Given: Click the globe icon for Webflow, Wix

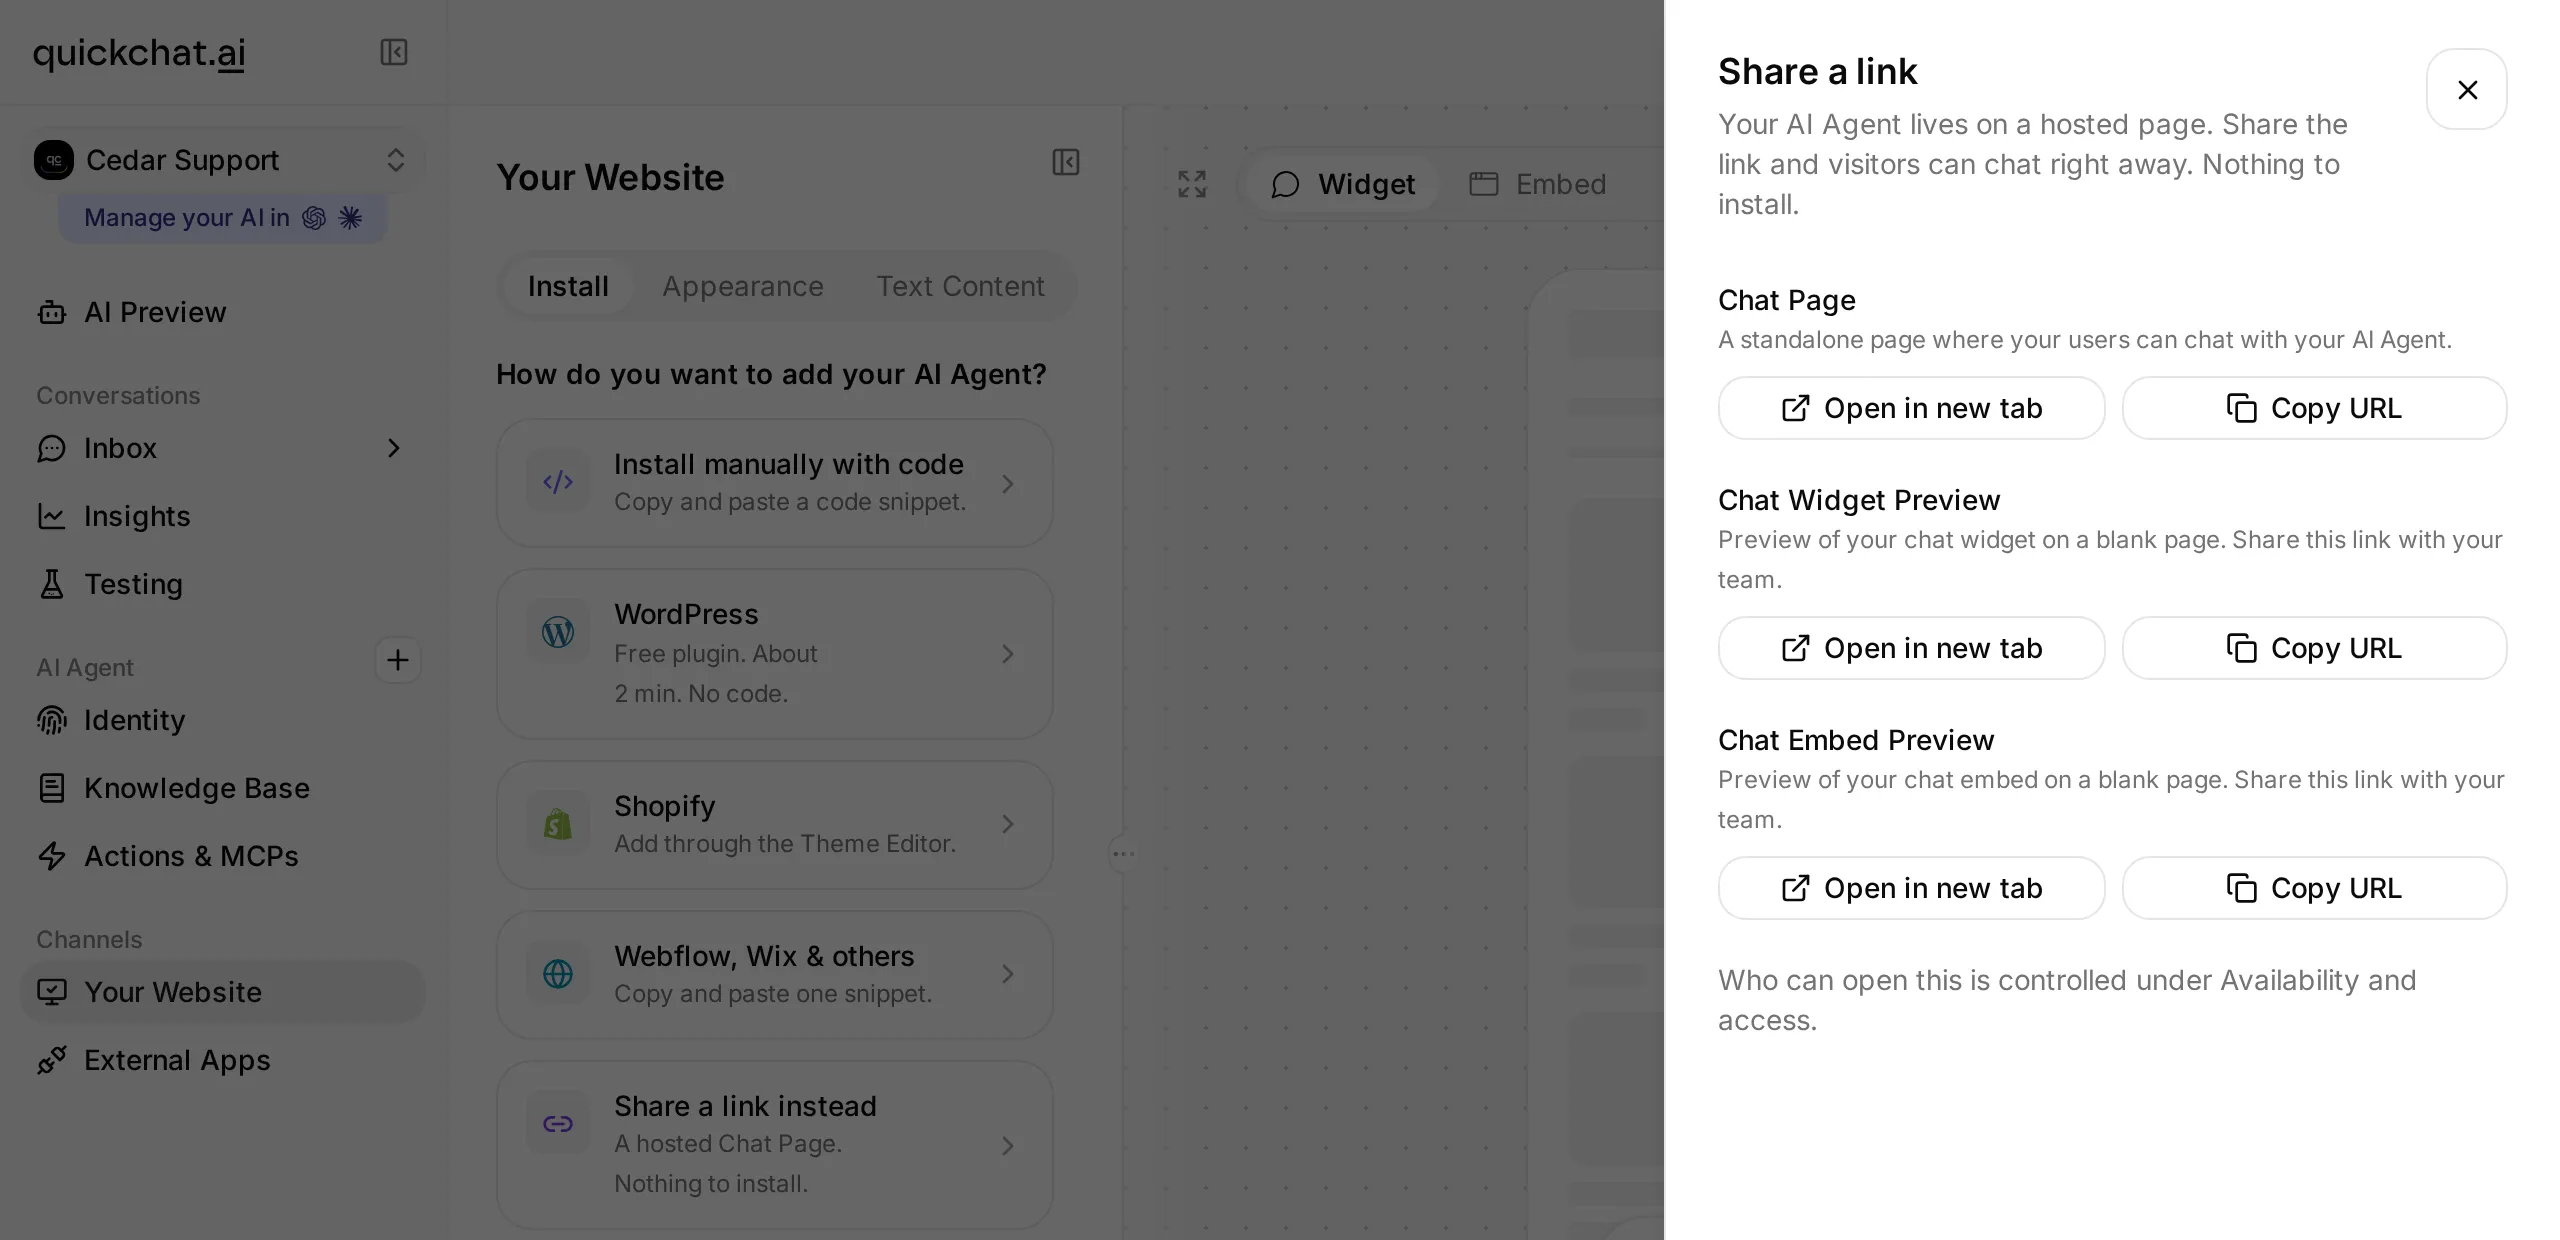Looking at the screenshot, I should (558, 974).
